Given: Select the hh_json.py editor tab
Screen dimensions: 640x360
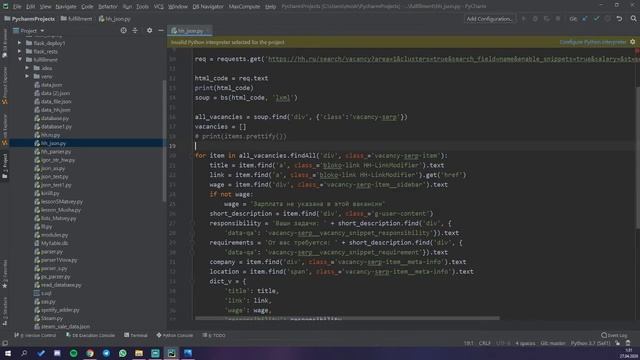Looking at the screenshot, I should tap(190, 31).
